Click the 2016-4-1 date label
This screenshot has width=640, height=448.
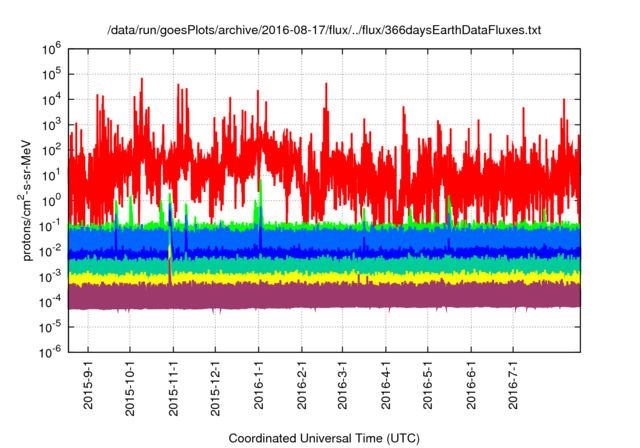click(385, 386)
